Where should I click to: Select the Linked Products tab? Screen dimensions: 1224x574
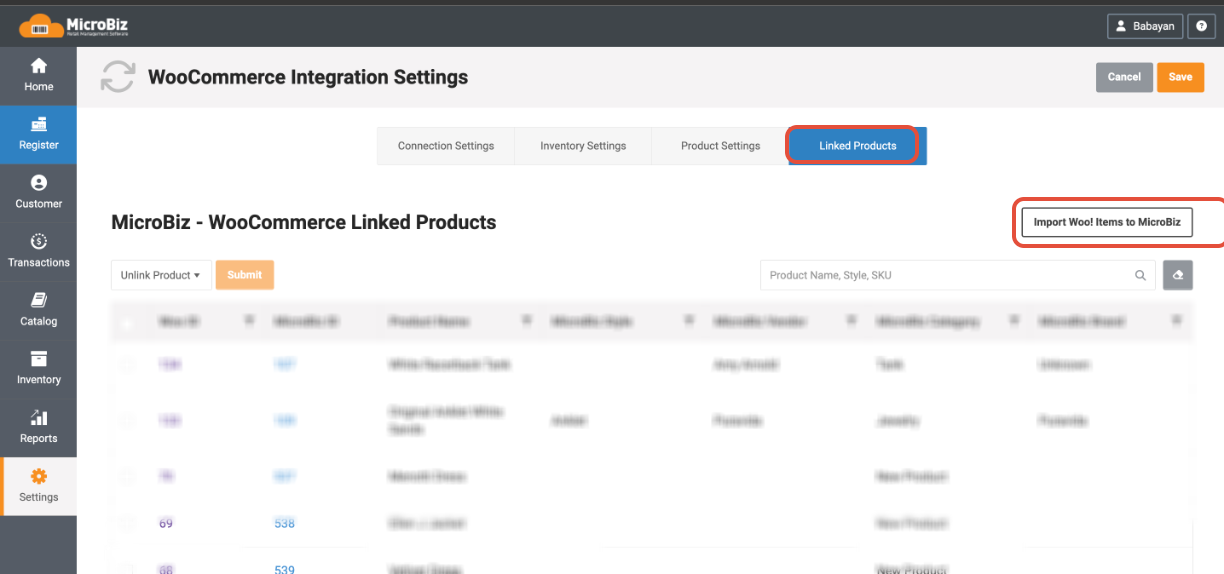[857, 146]
